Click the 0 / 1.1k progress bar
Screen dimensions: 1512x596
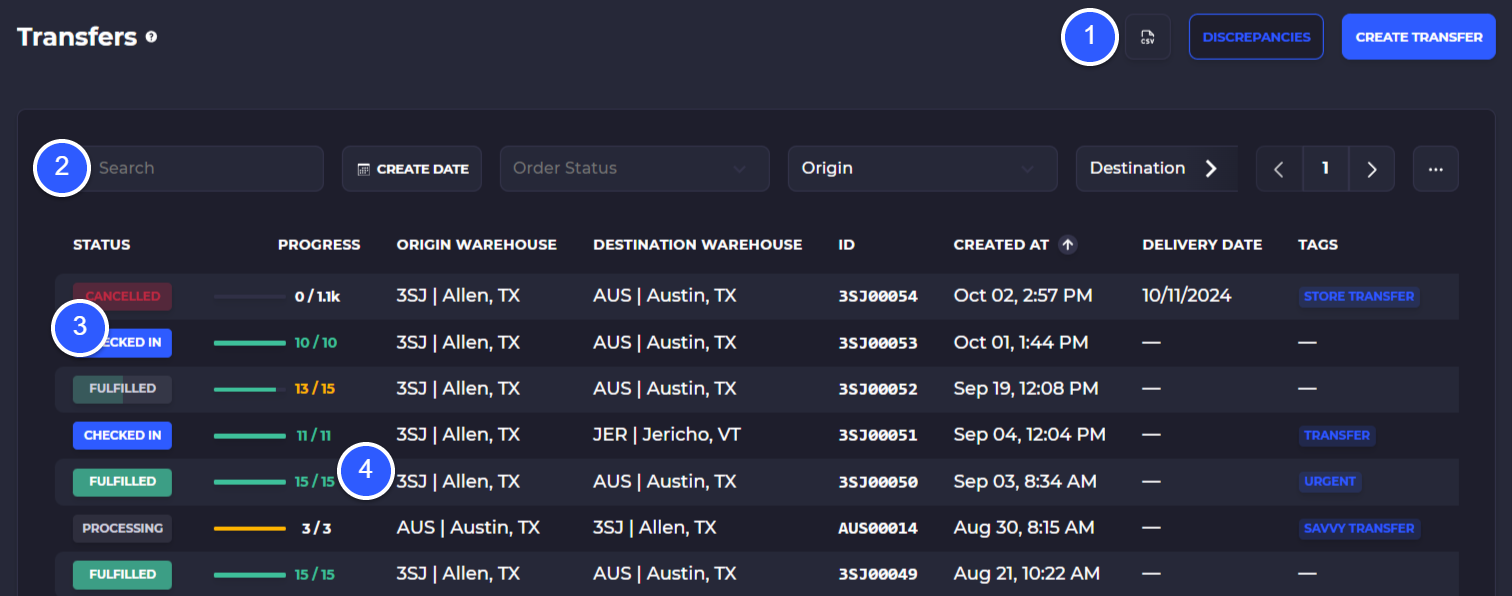click(250, 297)
